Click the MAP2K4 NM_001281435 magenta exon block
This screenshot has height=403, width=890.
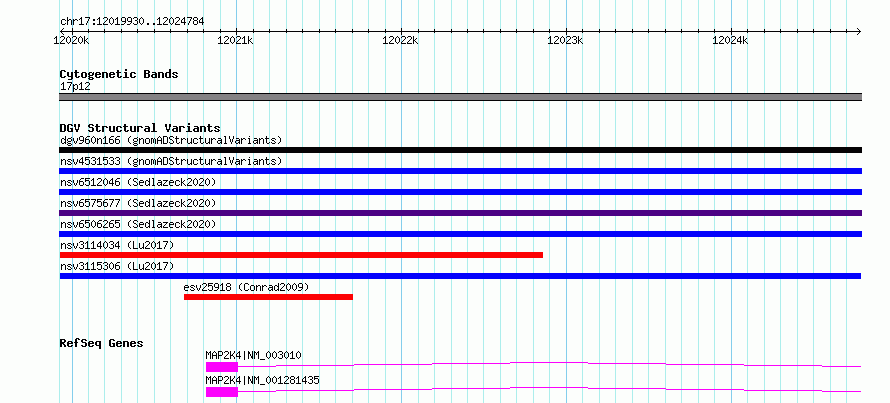[x=222, y=392]
